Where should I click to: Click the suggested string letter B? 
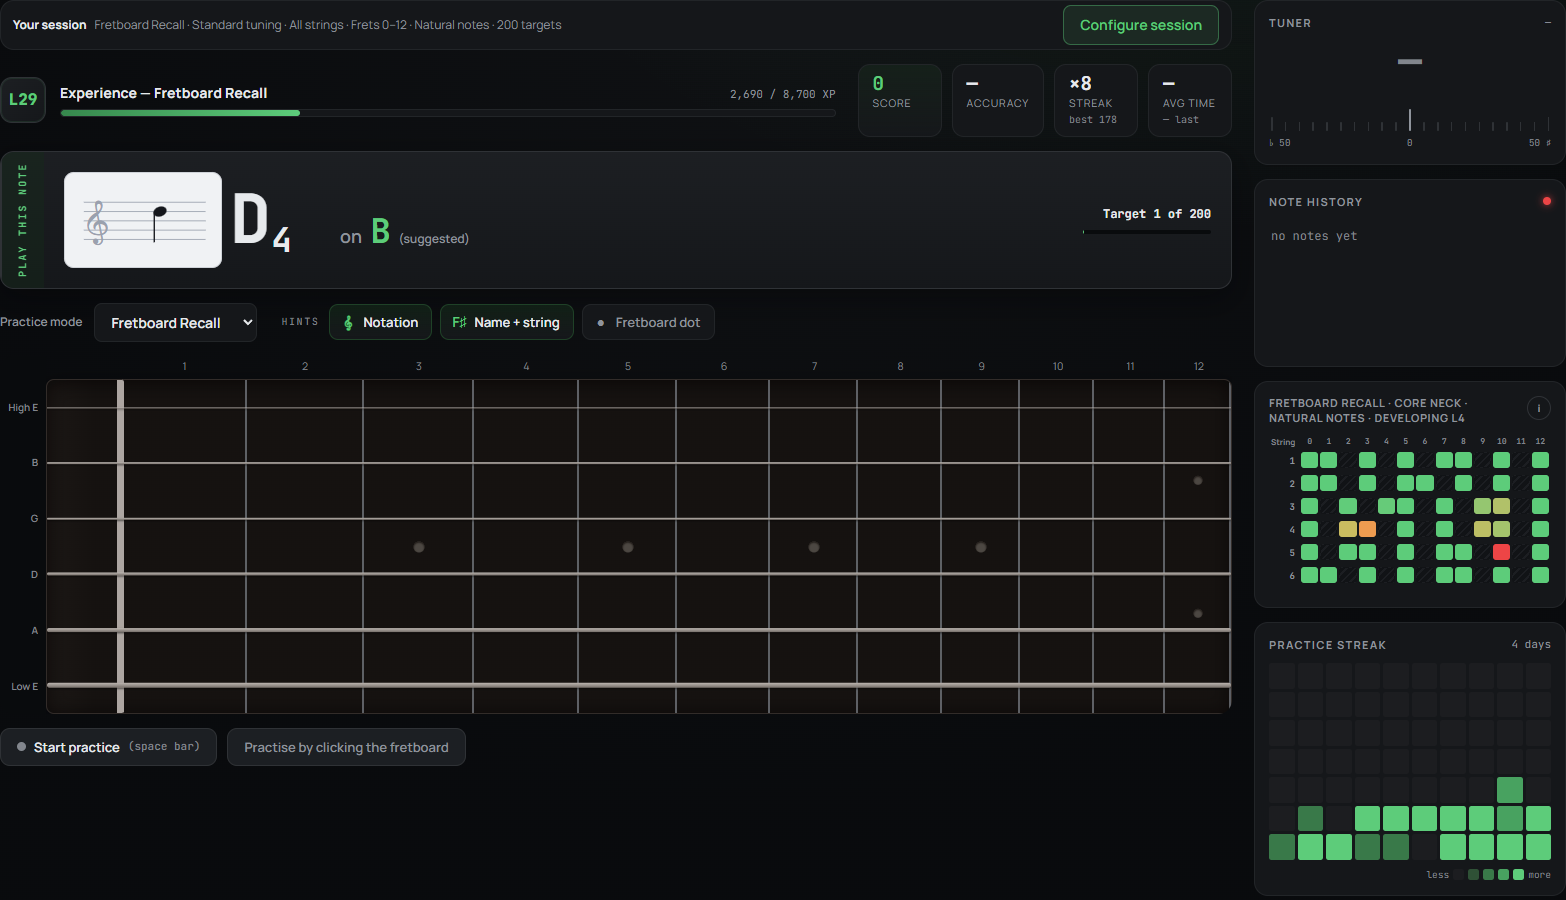pyautogui.click(x=381, y=231)
